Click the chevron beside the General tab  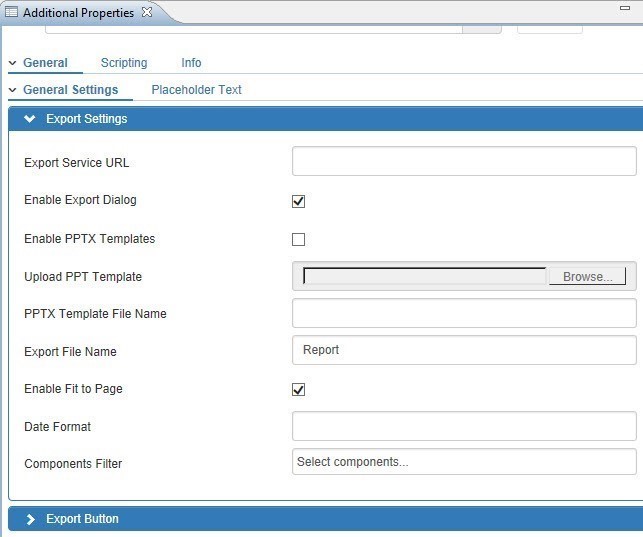[x=12, y=63]
